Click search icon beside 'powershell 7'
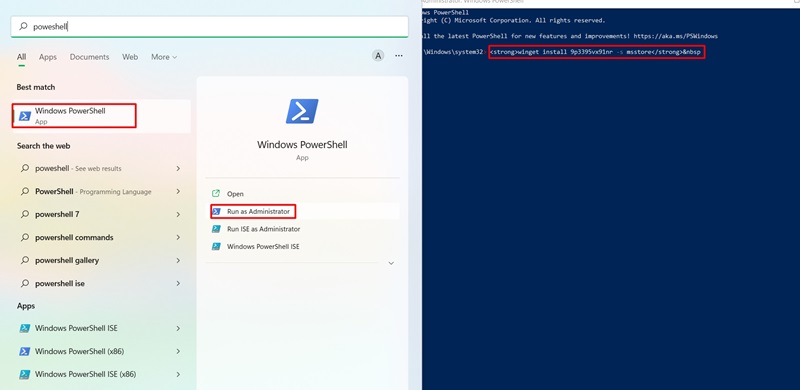This screenshot has width=800, height=390. [24, 214]
